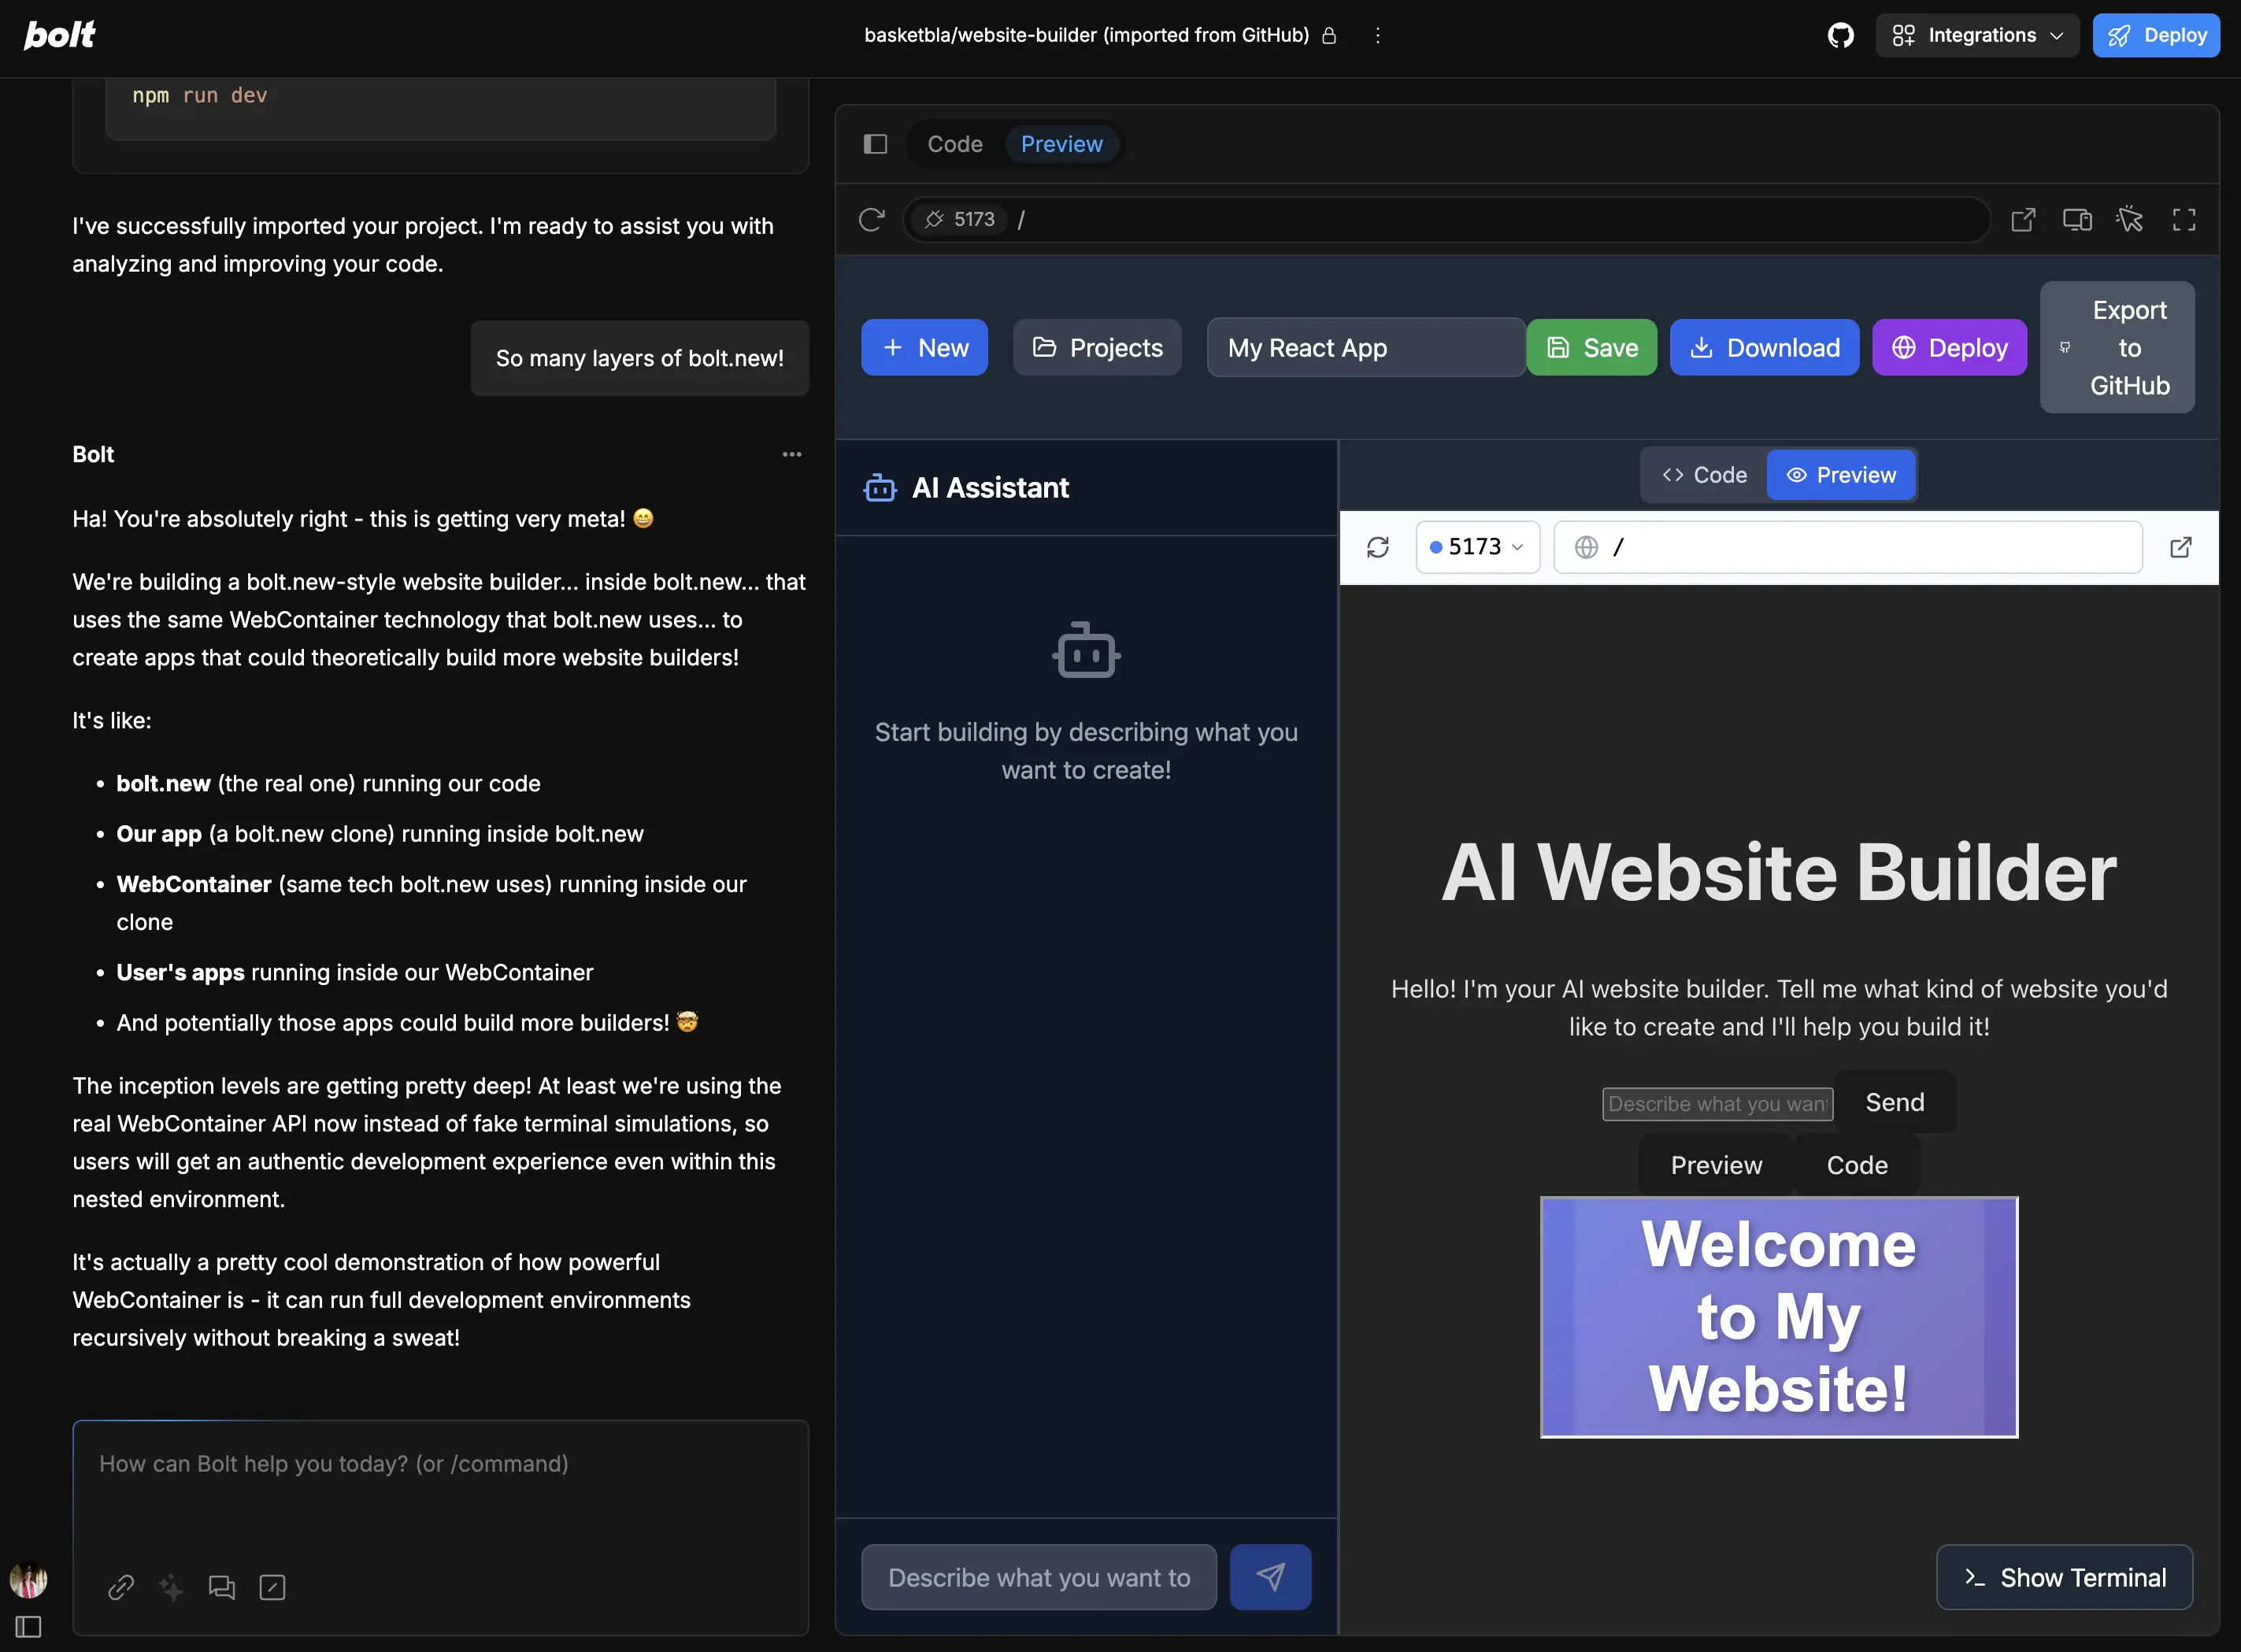Screen dimensions: 2241x1652
Task: Click Export to GitHub button
Action: click(2117, 347)
